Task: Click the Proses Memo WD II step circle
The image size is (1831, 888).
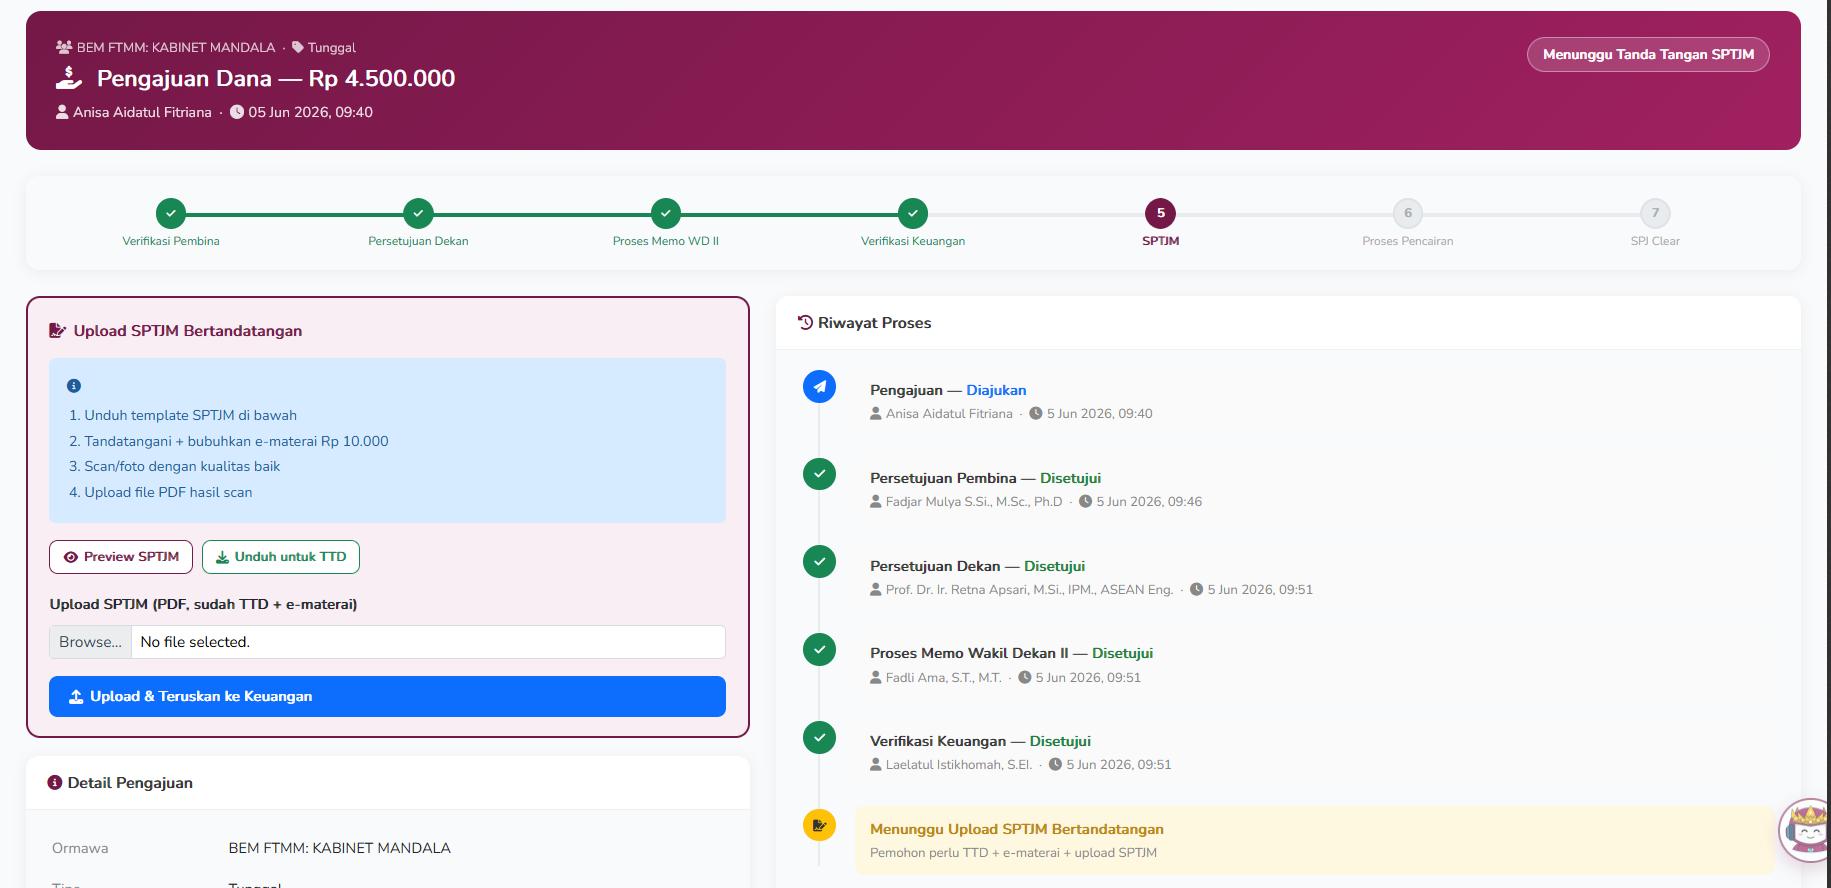Action: 666,213
